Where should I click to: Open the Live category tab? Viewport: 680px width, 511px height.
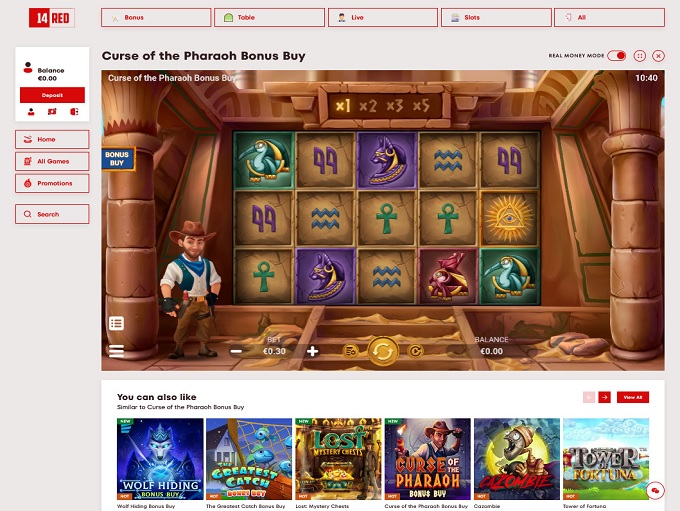(x=383, y=17)
